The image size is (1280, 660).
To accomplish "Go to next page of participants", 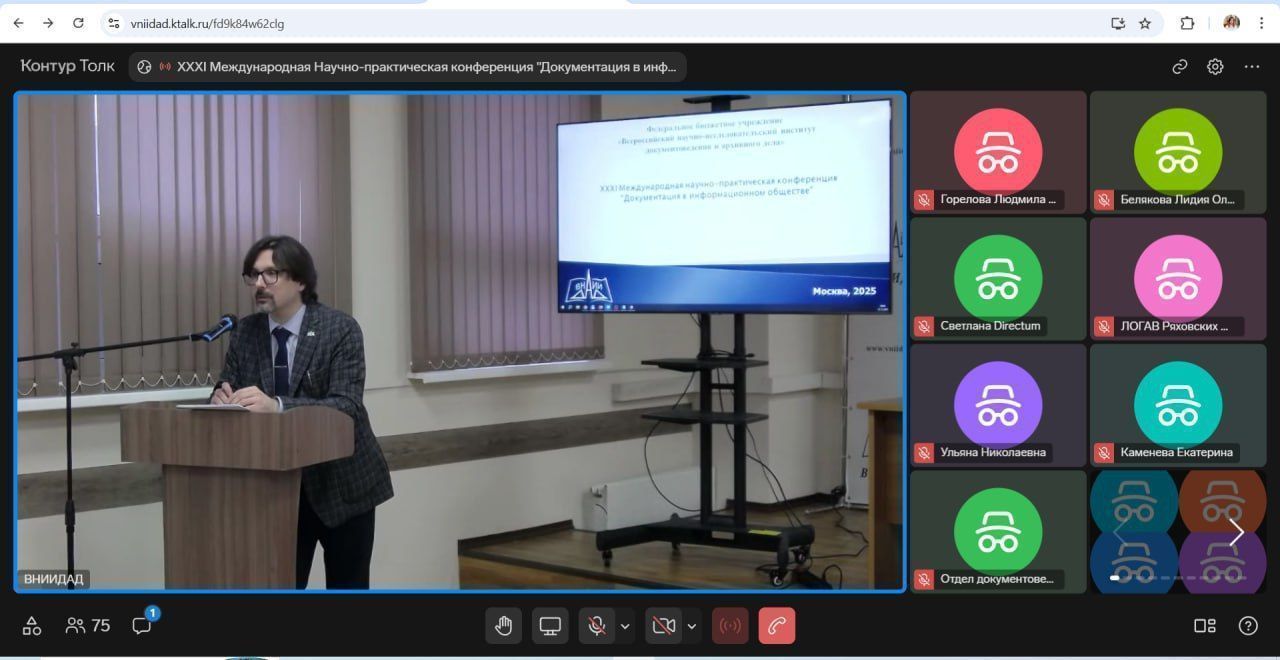I will coord(1236,533).
